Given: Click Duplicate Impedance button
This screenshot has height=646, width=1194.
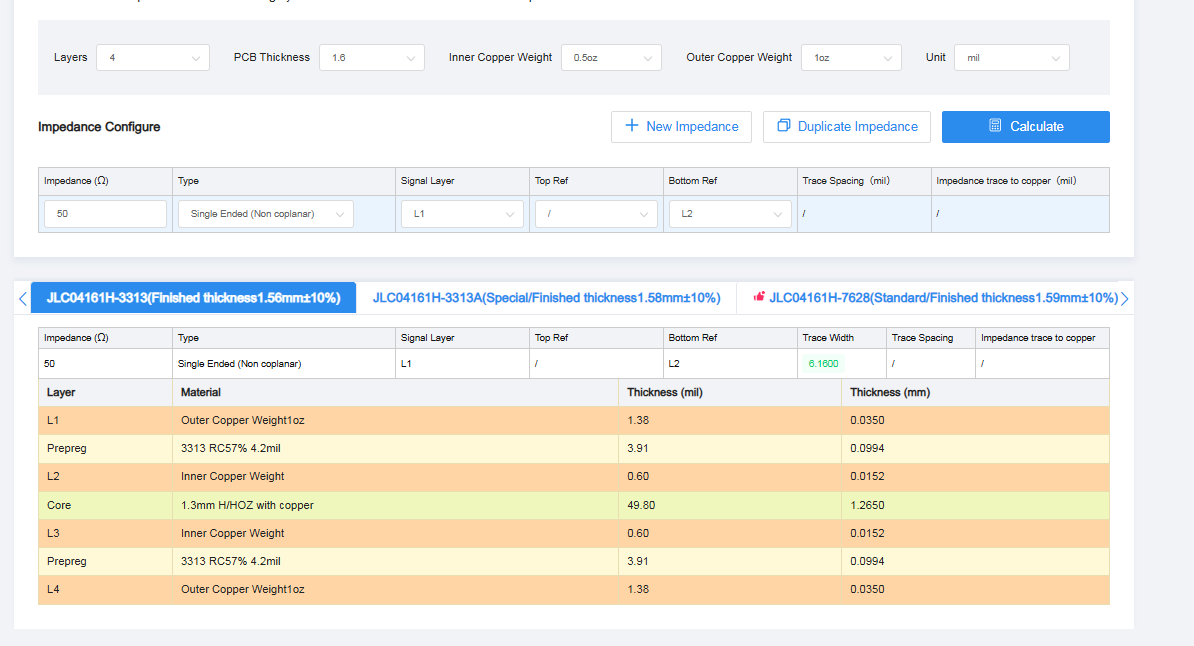Looking at the screenshot, I should tap(846, 127).
